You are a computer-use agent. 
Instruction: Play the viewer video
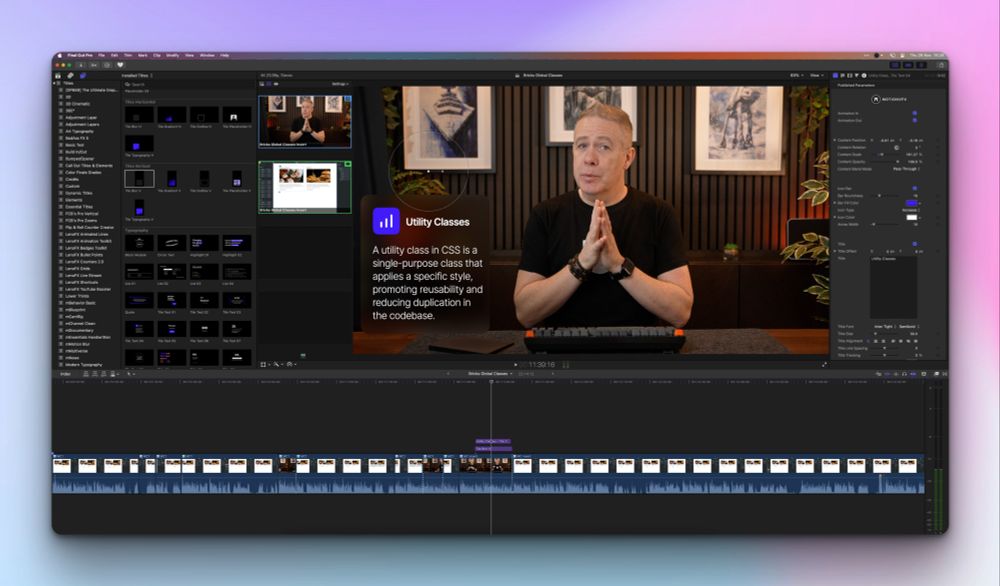pos(515,365)
